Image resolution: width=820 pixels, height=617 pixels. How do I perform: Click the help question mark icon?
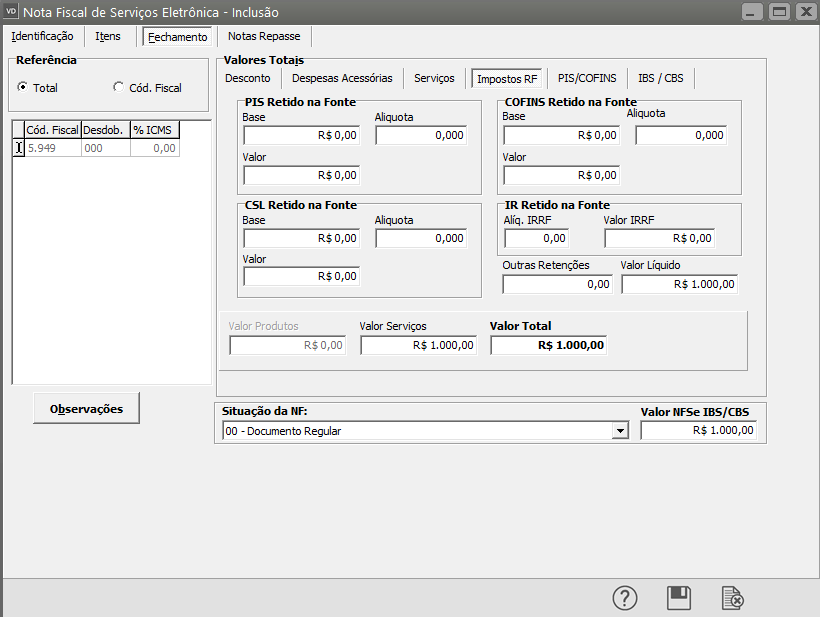pyautogui.click(x=625, y=598)
